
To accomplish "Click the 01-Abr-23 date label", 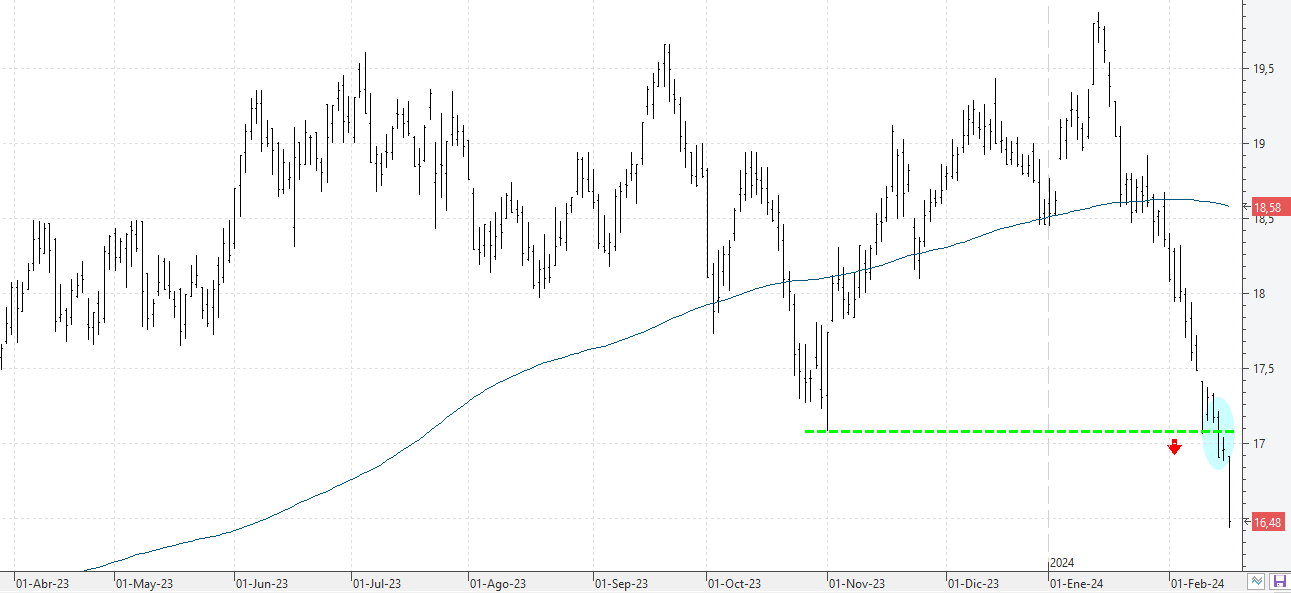I will click(x=42, y=583).
